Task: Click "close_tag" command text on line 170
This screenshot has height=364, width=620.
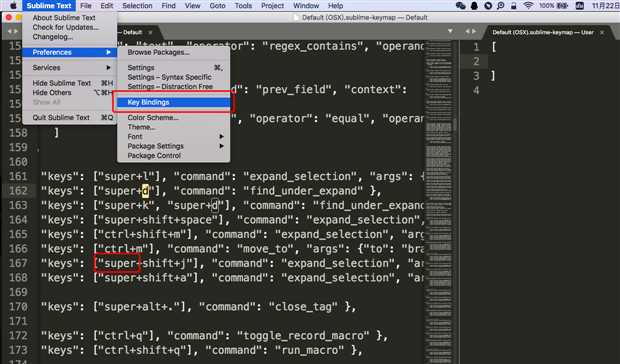Action: tap(303, 307)
